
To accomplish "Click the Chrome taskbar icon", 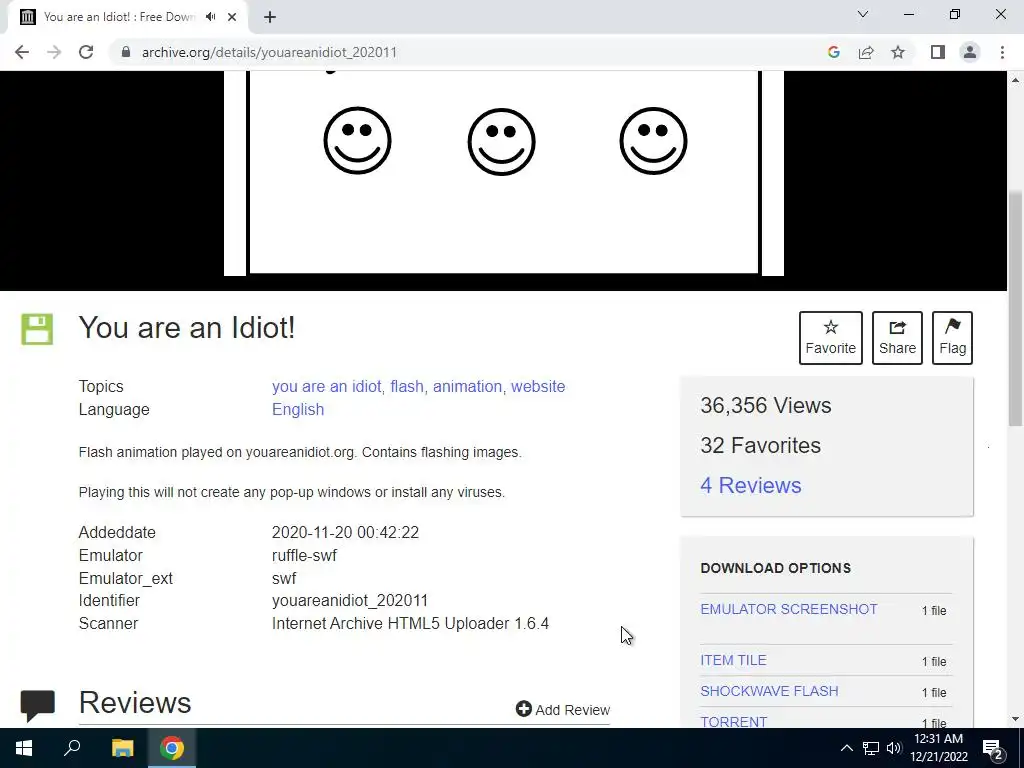I will coord(172,748).
